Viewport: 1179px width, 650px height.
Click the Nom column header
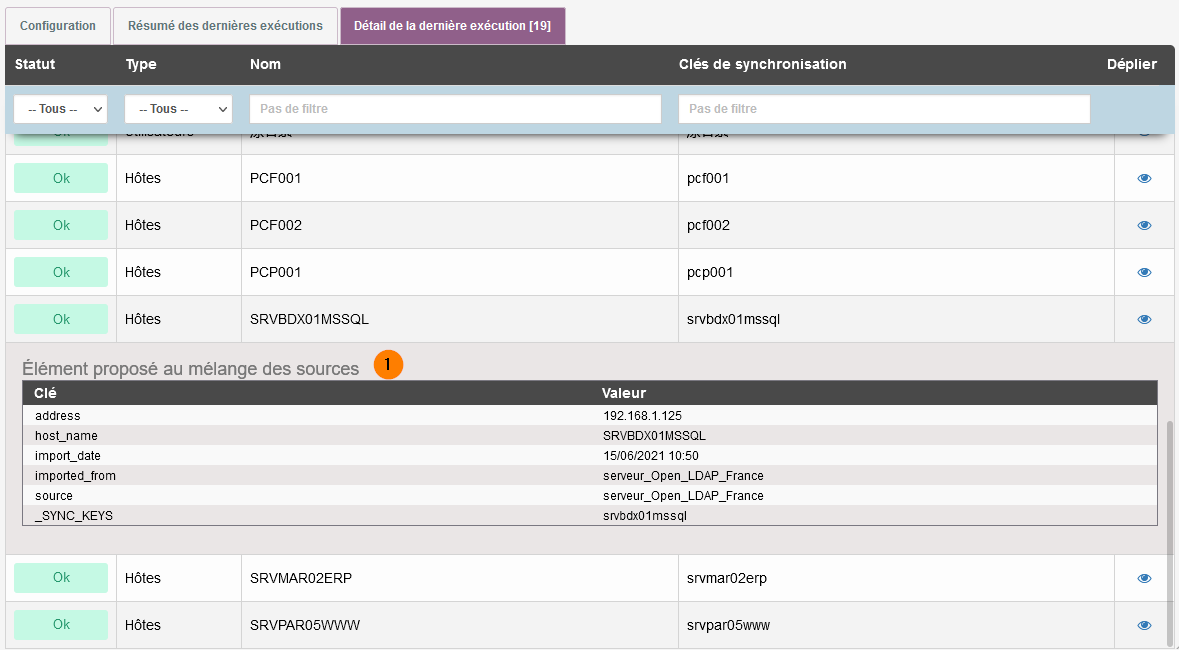[265, 64]
